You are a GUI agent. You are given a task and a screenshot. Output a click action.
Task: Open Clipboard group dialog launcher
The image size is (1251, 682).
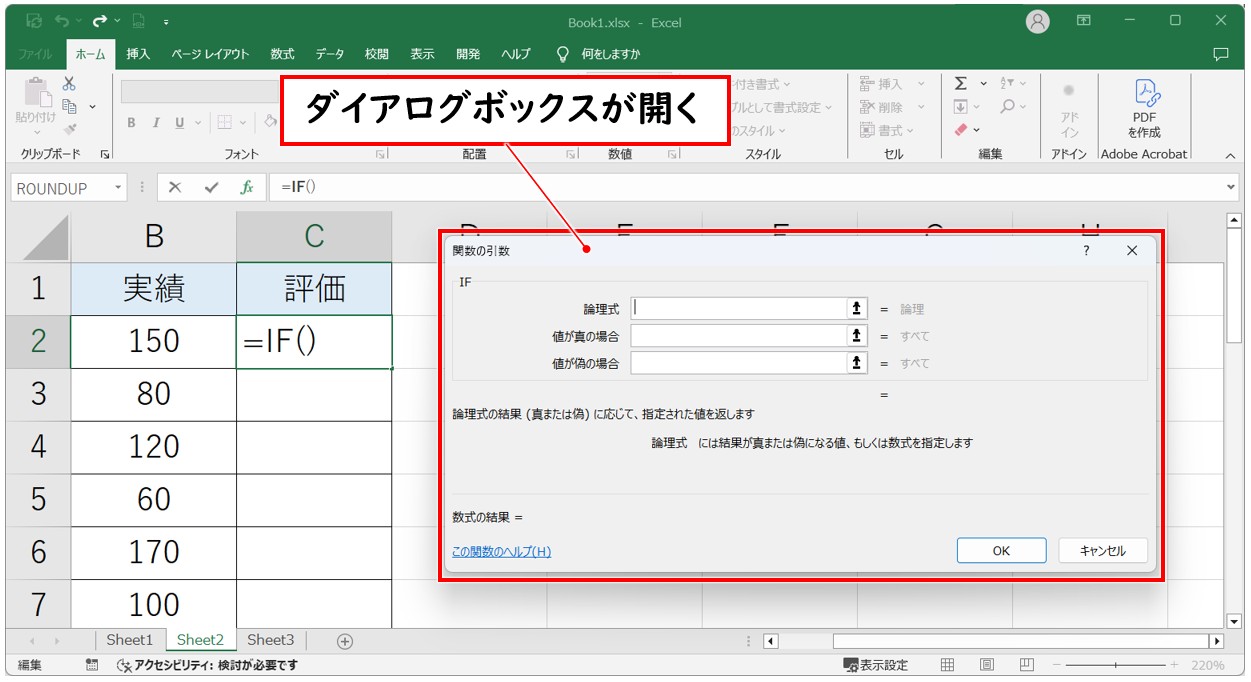(x=105, y=155)
